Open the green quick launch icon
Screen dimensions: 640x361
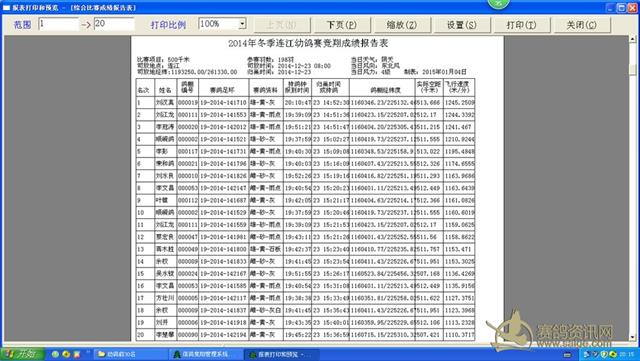[x=55, y=354]
